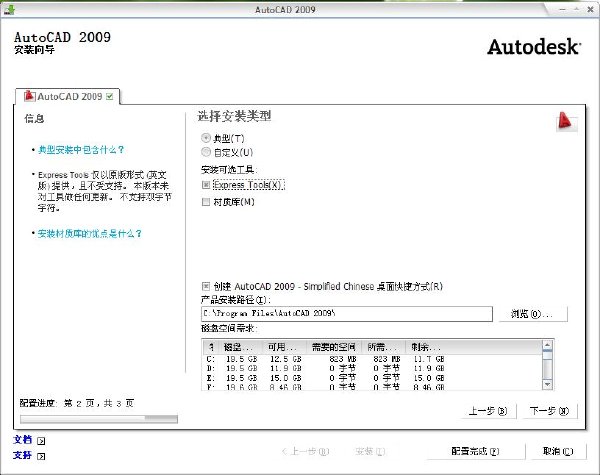Screen dimensions: 600x475
Task: Click the 所需... column header
Action: [383, 347]
